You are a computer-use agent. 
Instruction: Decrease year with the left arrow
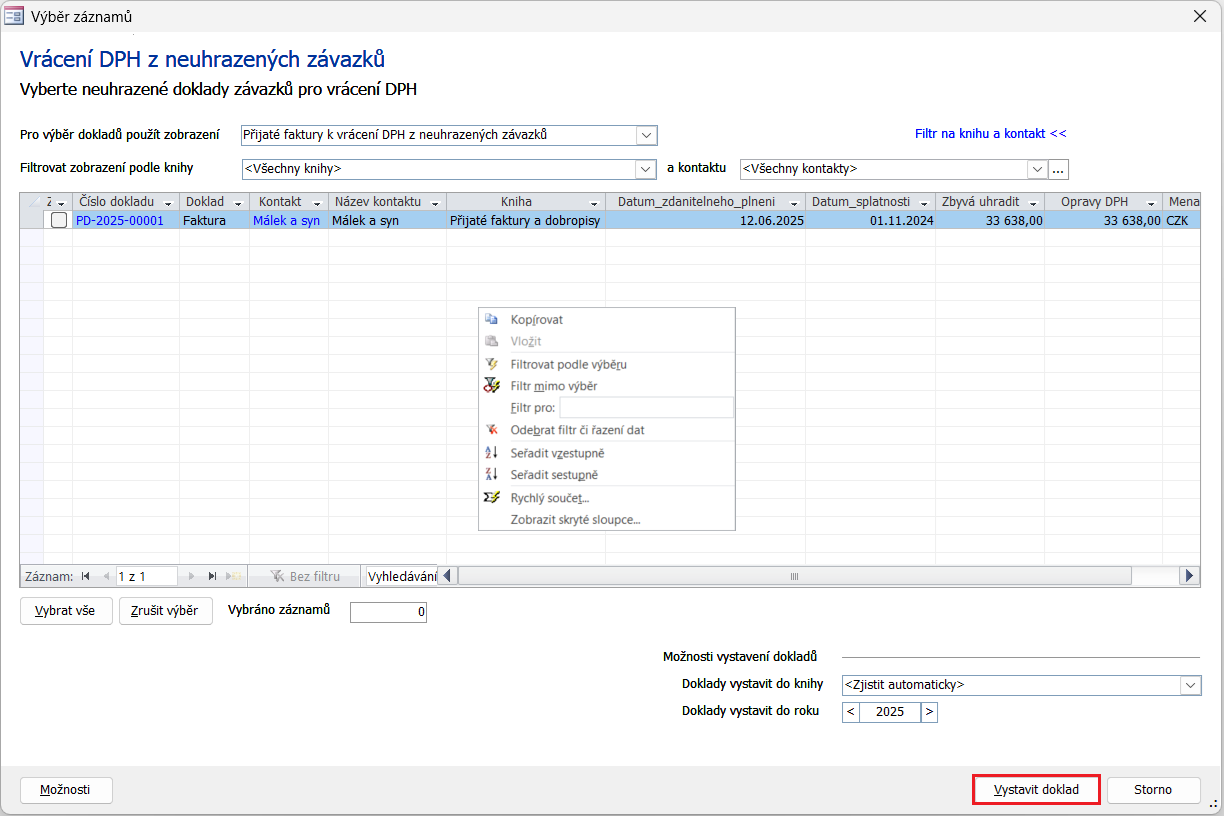click(x=851, y=712)
